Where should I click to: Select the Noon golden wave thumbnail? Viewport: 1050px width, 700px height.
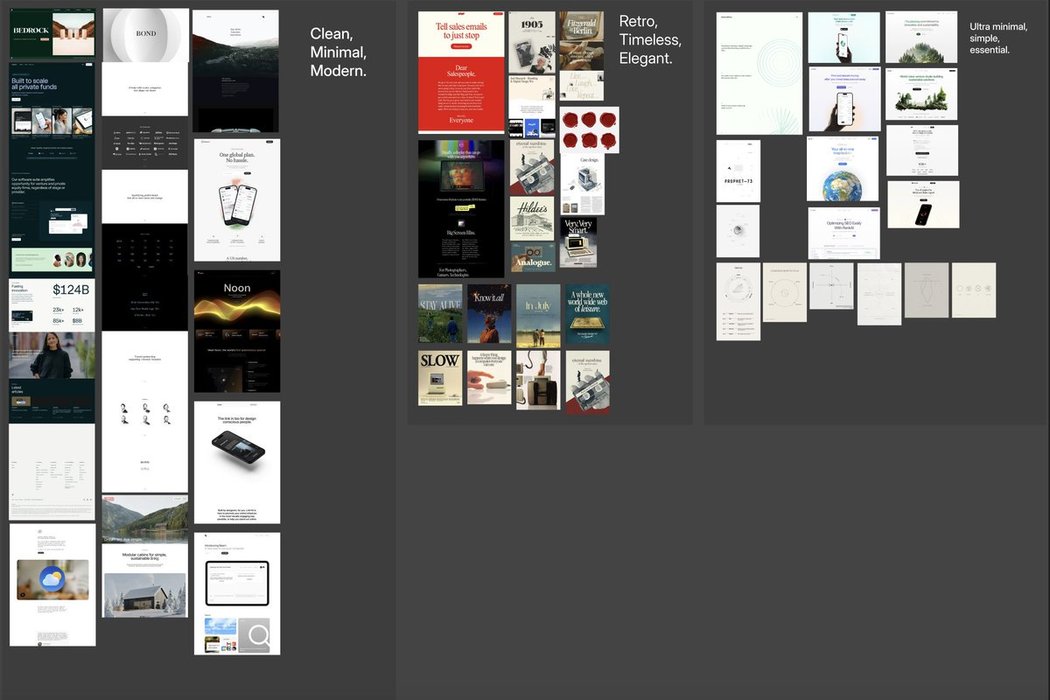[236, 331]
